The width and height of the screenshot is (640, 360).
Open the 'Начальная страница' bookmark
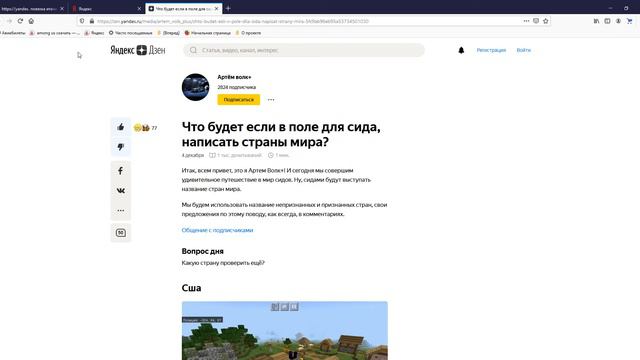tap(208, 33)
